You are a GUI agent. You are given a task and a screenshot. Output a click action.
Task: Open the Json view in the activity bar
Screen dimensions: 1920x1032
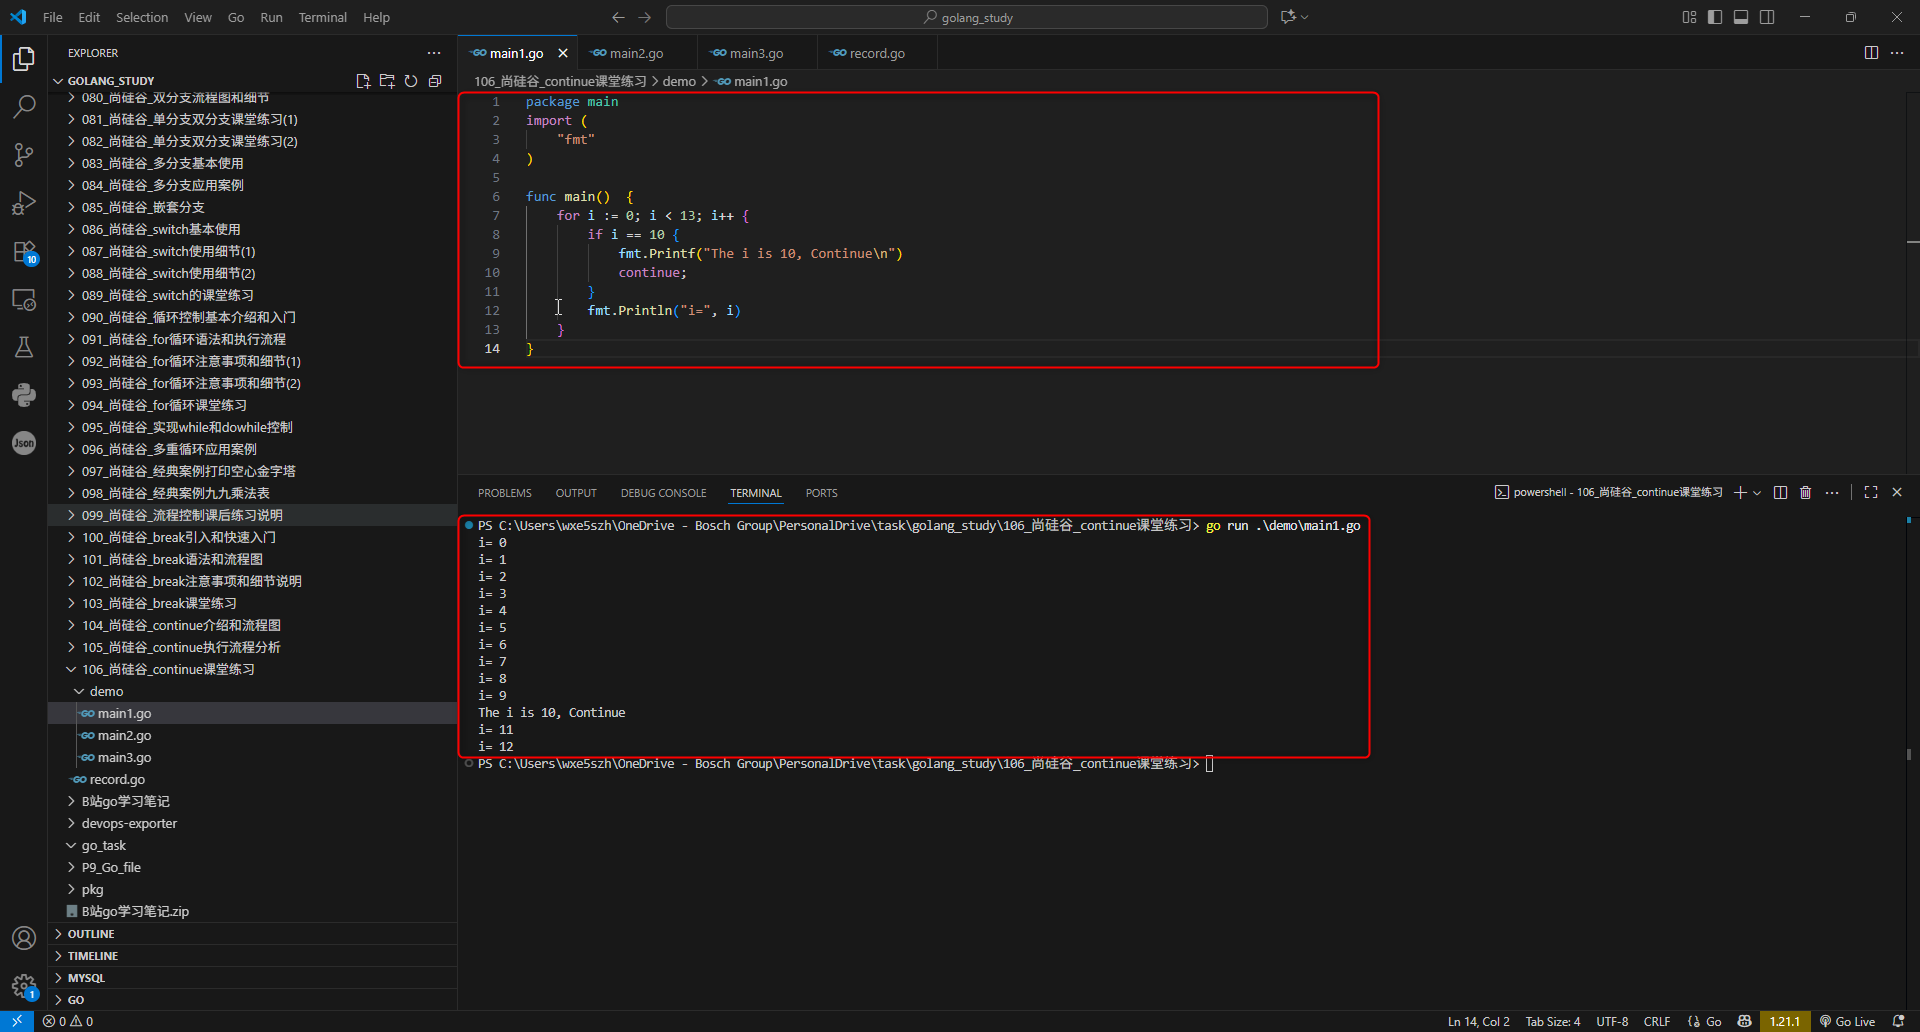point(24,443)
